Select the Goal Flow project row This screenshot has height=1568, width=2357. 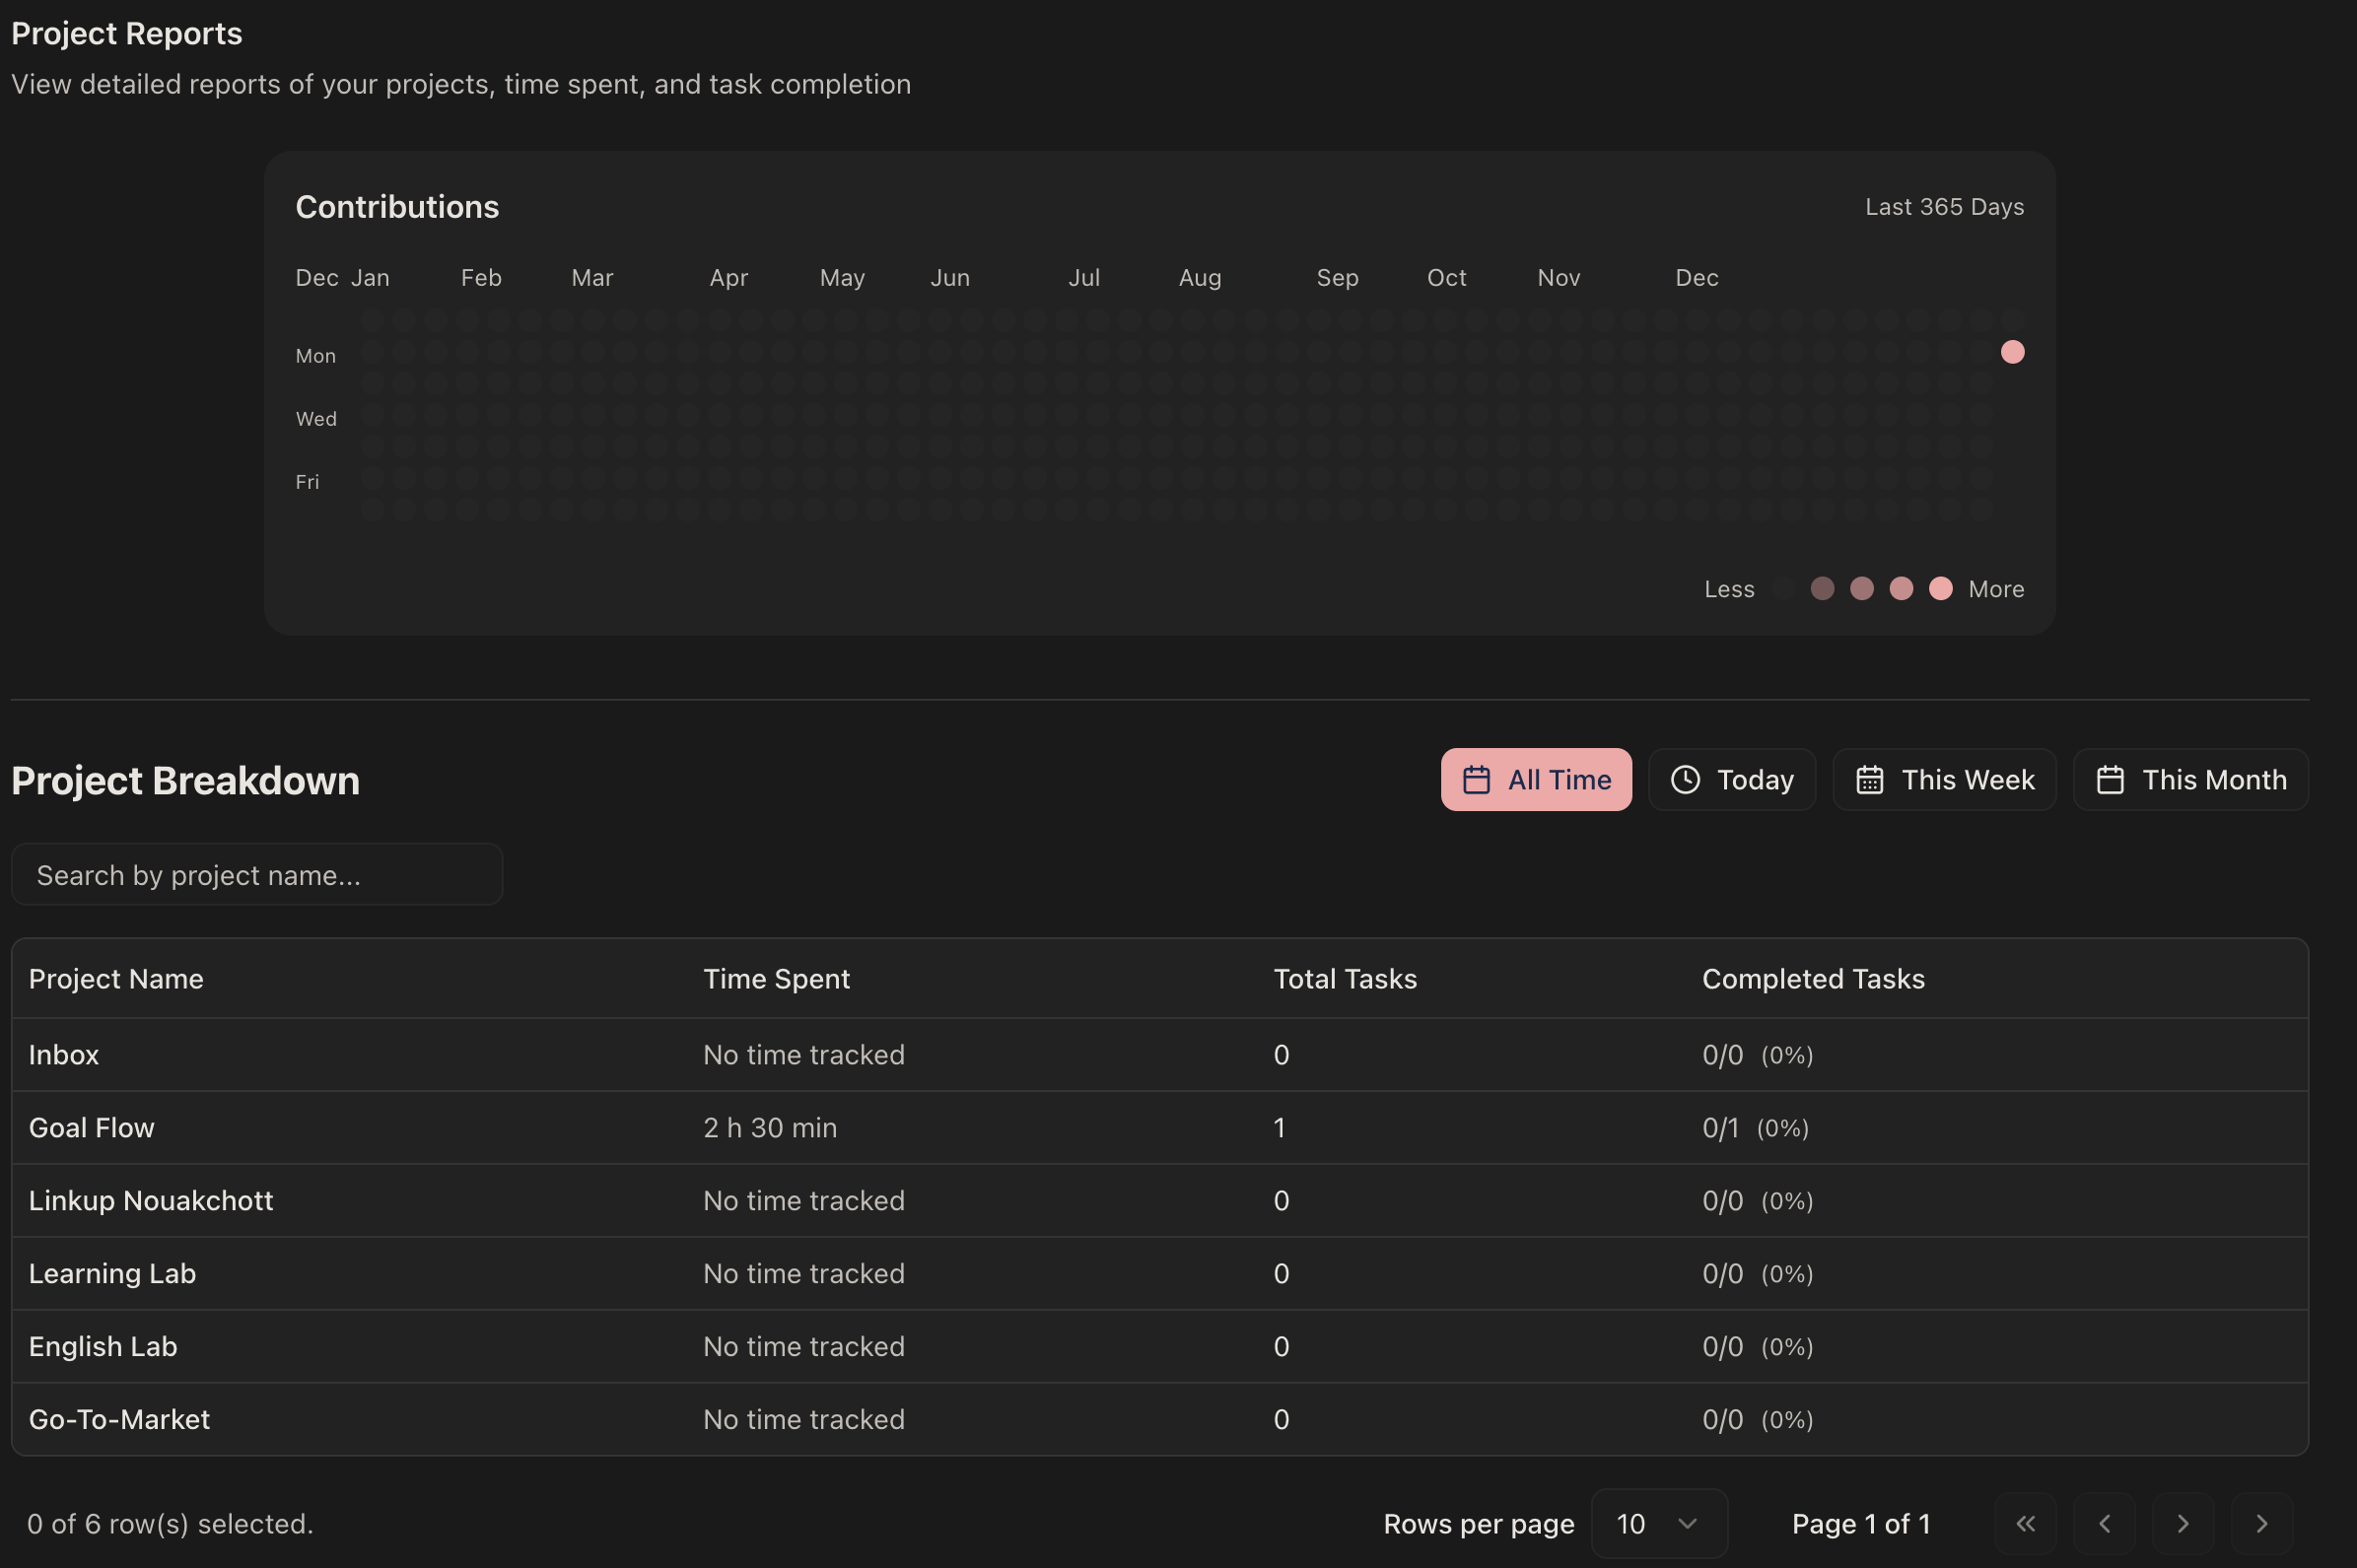(x=92, y=1127)
